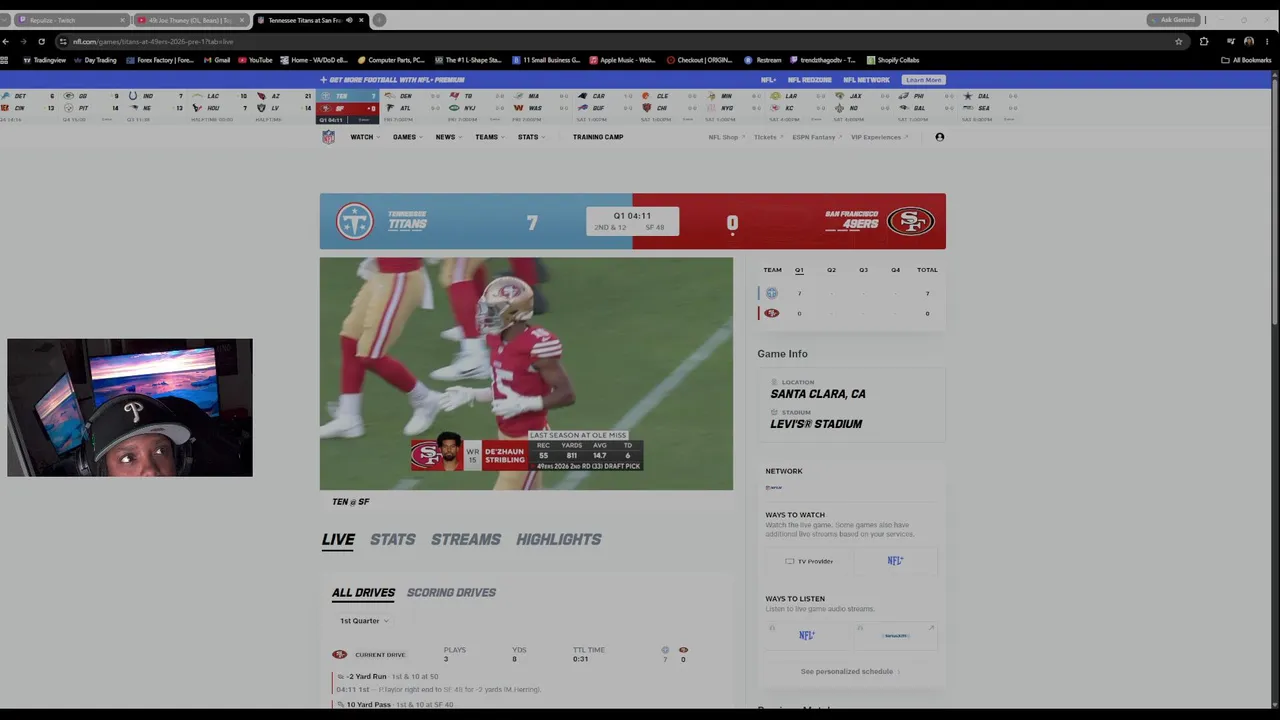Viewport: 1280px width, 720px height.
Task: Switch to the Repullze Twitch browser tab
Action: 72,20
